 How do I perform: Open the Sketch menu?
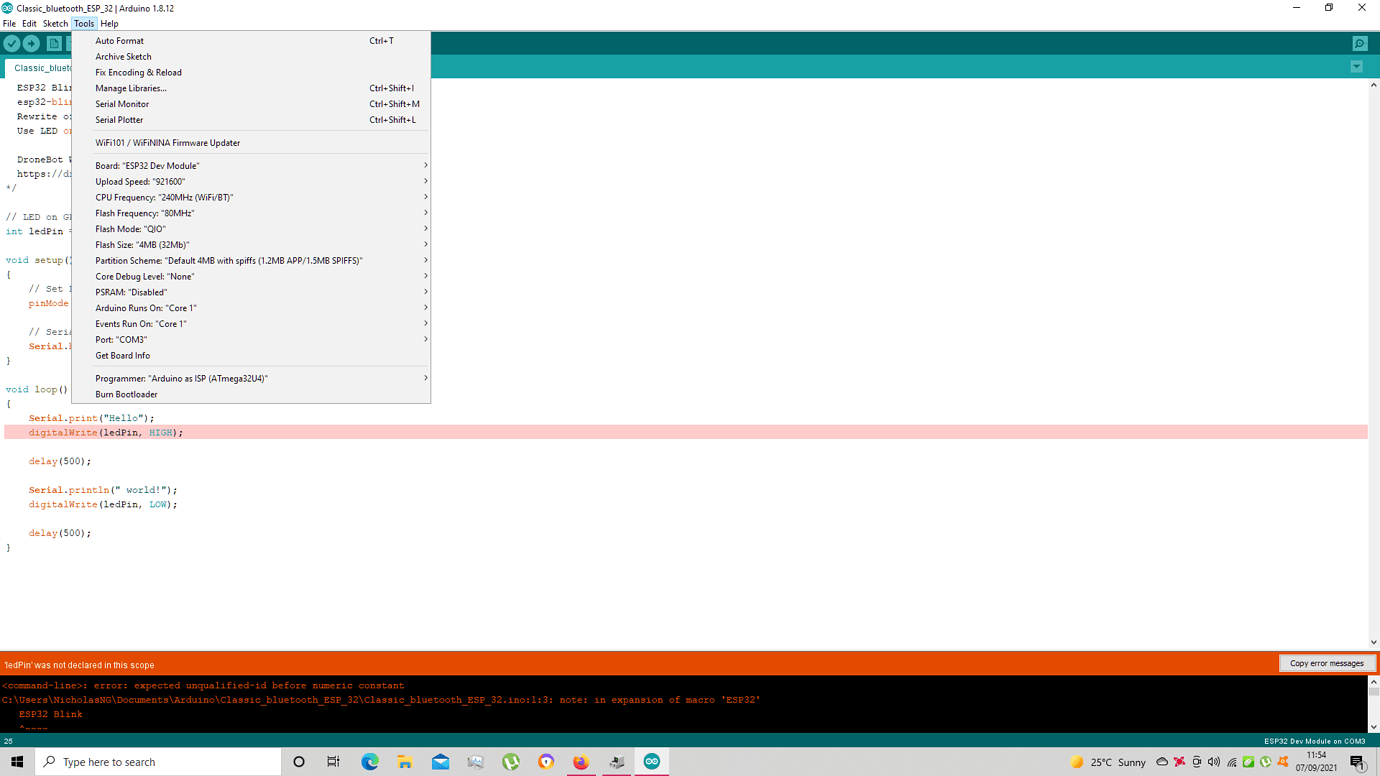click(x=55, y=23)
